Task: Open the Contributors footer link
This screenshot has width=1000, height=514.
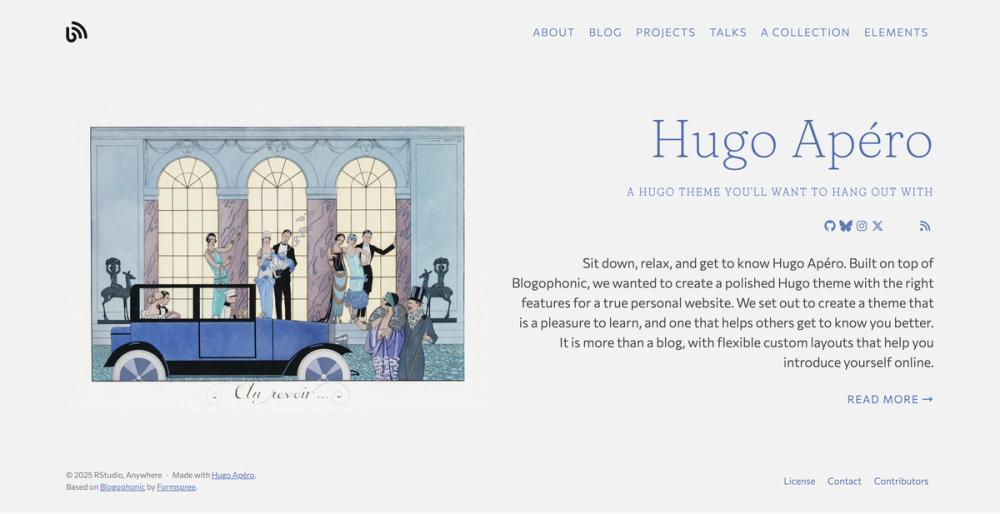Action: tap(901, 481)
